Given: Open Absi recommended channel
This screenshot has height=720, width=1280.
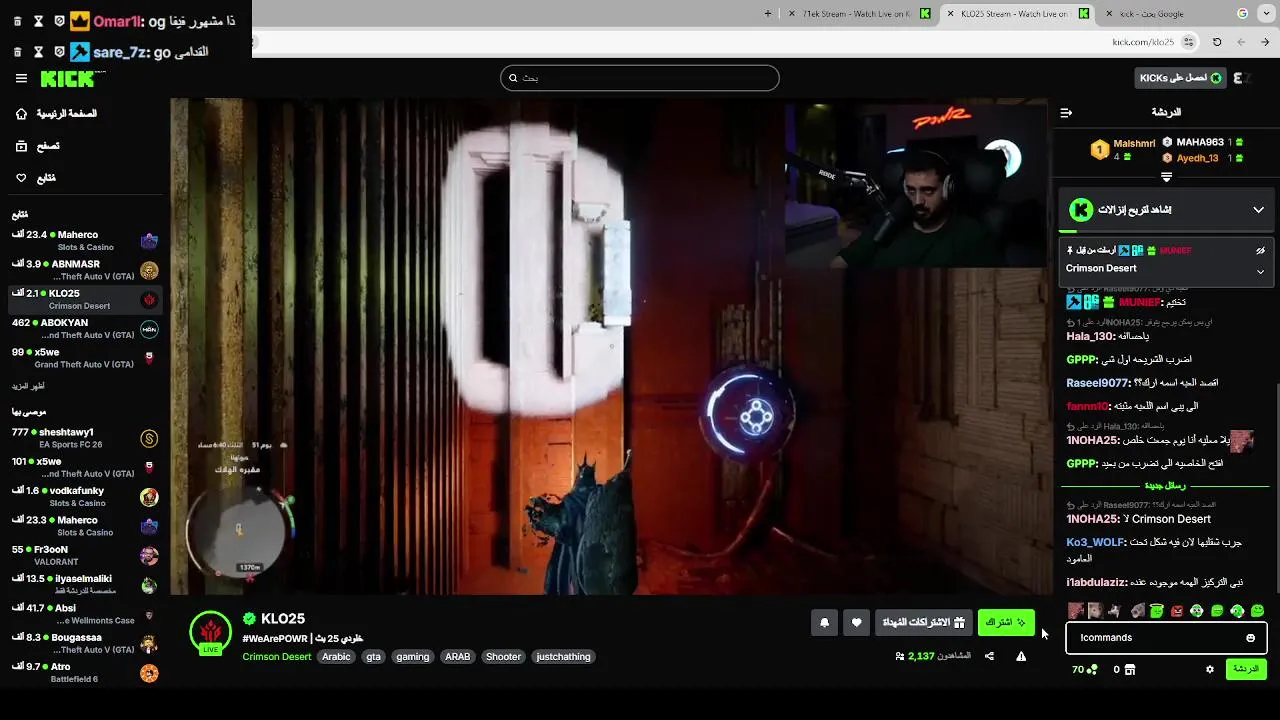Looking at the screenshot, I should click(86, 614).
